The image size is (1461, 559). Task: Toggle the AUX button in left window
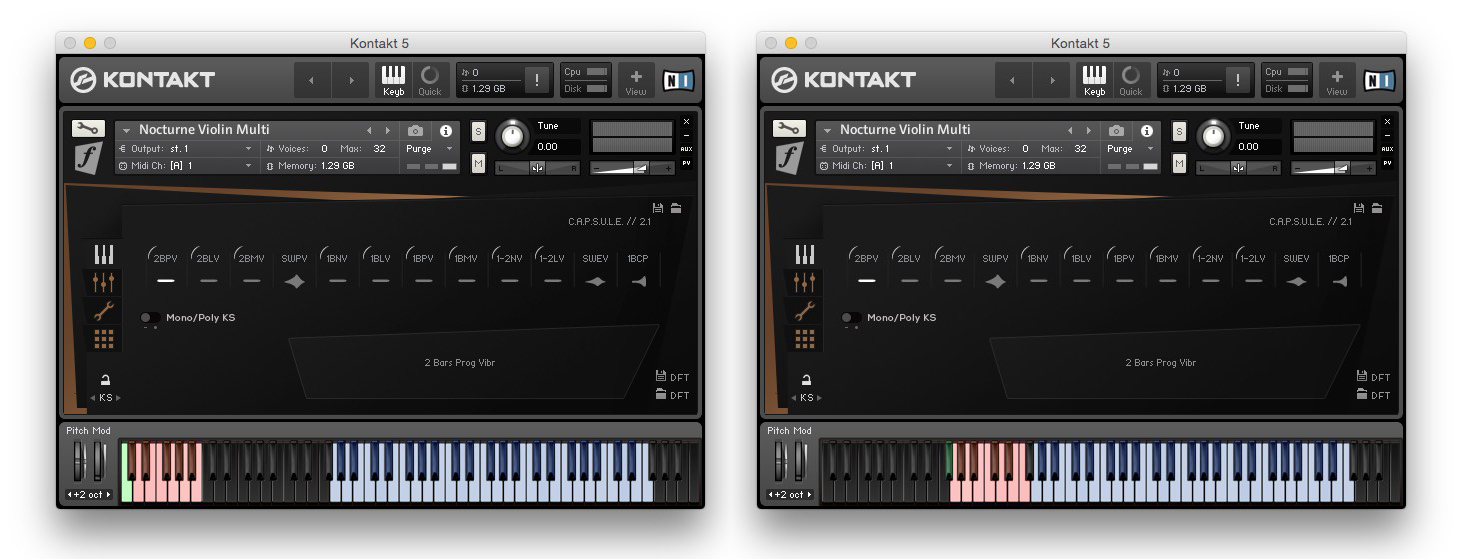686,149
